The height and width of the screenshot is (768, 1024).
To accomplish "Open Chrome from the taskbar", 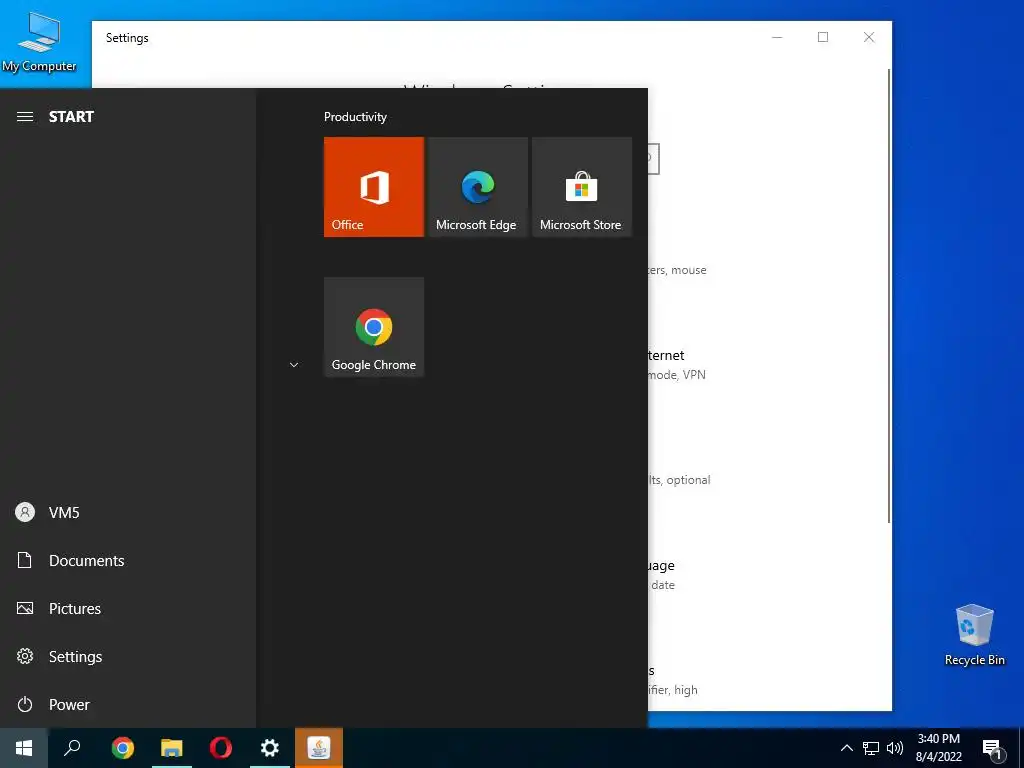I will pos(123,748).
